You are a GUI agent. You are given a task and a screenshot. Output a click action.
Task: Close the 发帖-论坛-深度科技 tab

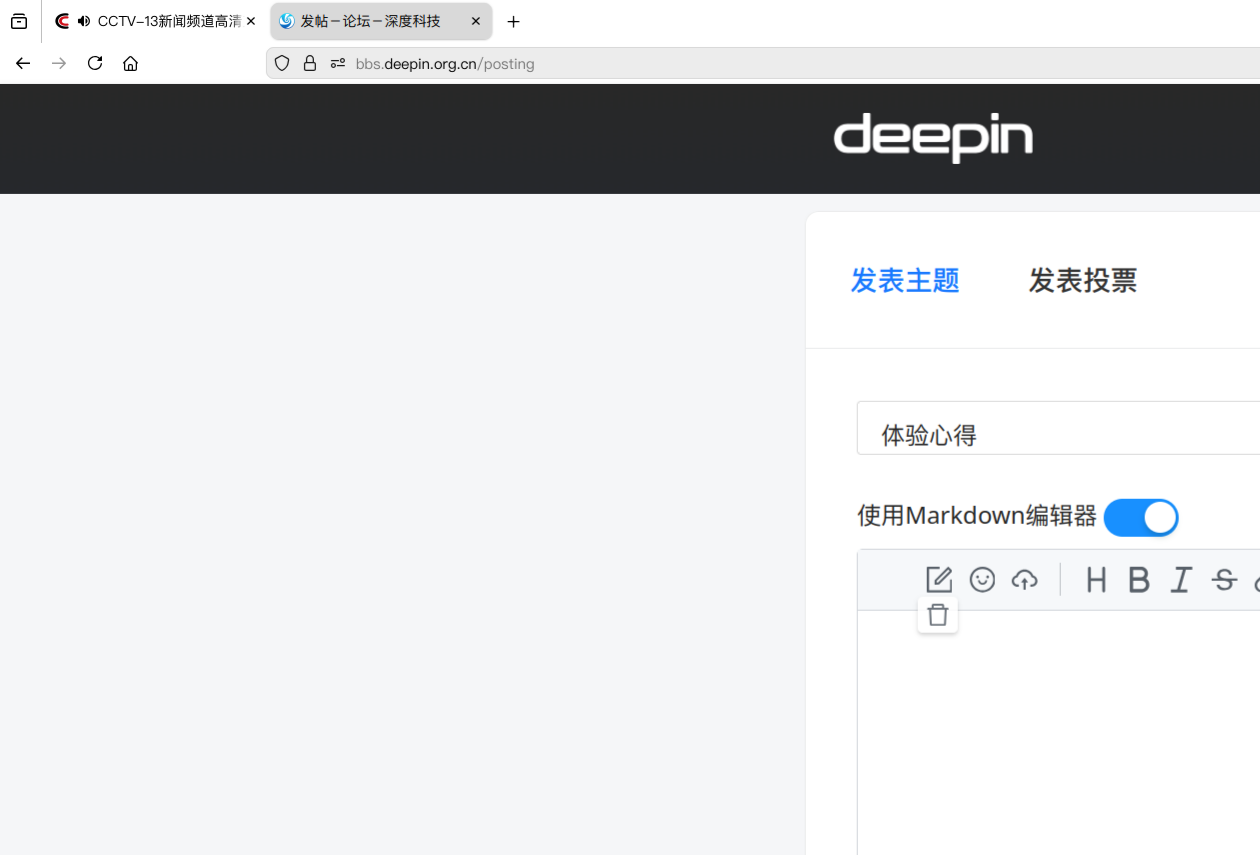pos(476,21)
